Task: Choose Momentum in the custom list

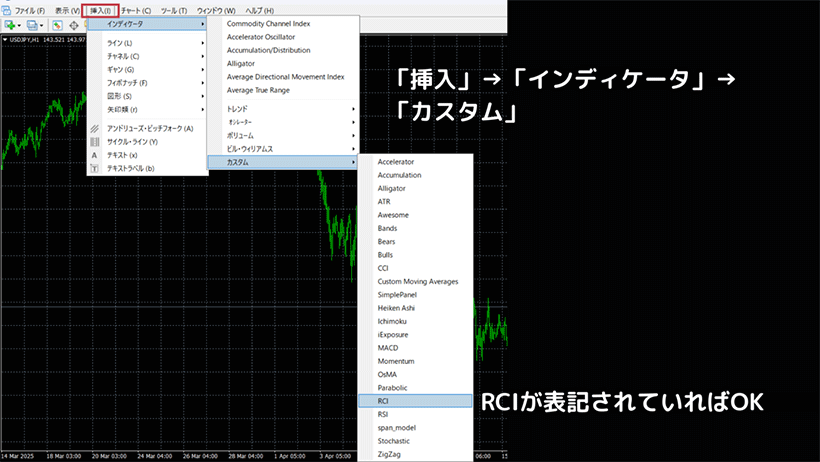Action: click(x=415, y=362)
